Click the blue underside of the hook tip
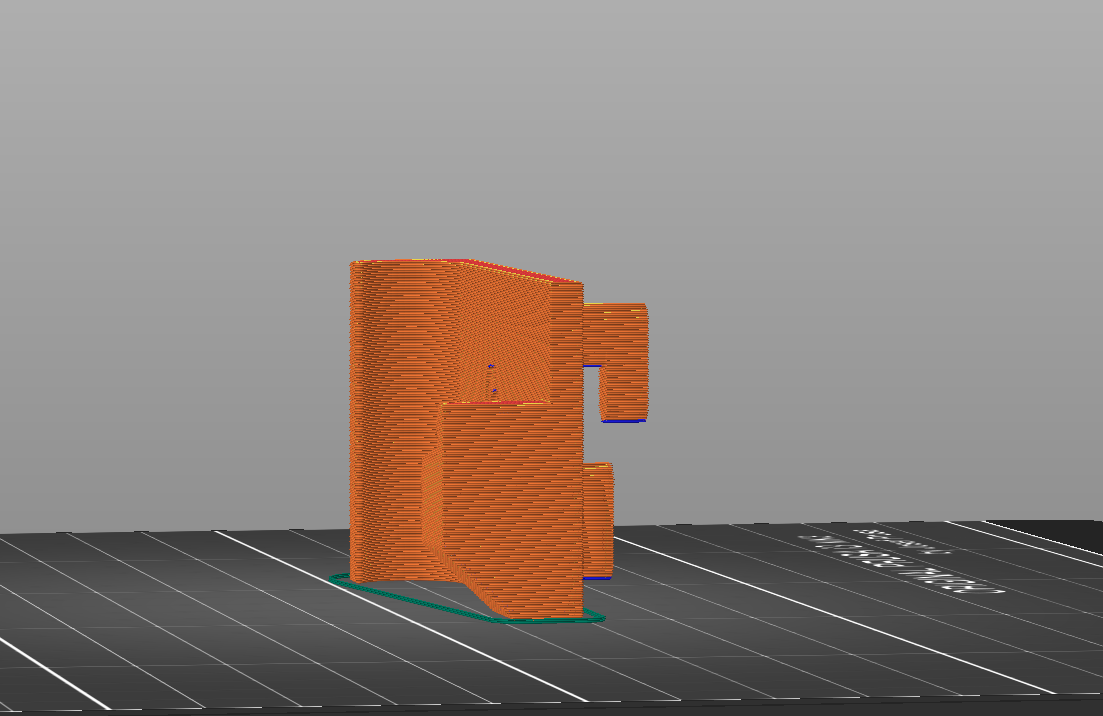This screenshot has width=1103, height=716. (x=623, y=421)
